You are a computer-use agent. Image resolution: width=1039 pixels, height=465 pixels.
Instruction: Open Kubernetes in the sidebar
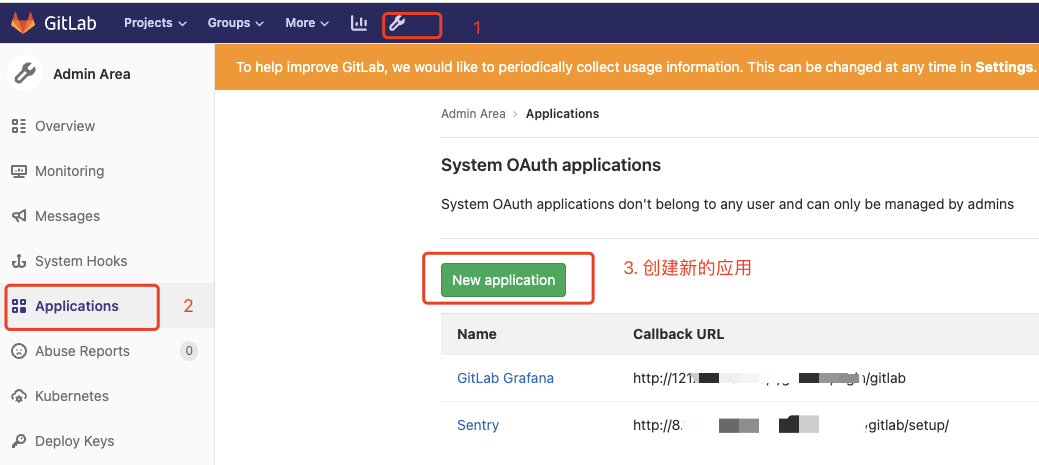point(72,396)
